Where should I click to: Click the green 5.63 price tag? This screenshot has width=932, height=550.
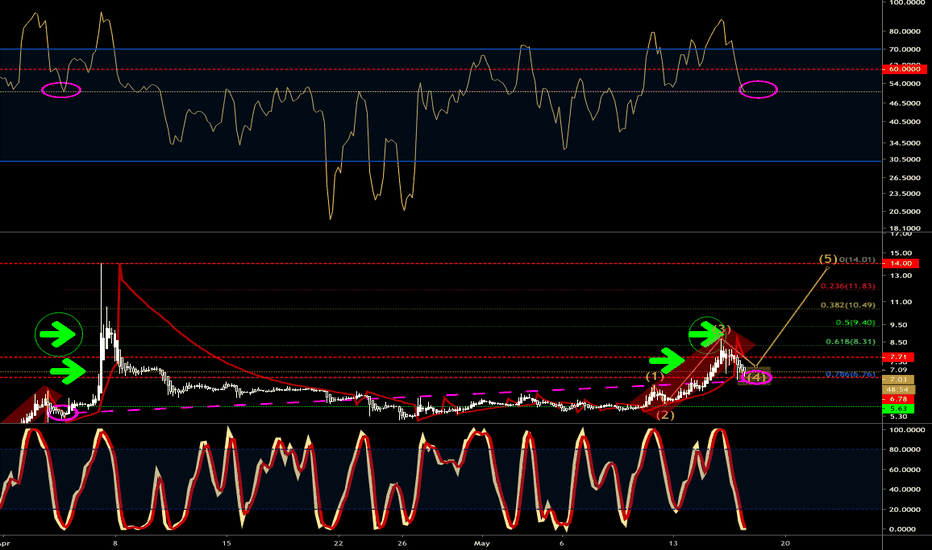898,408
